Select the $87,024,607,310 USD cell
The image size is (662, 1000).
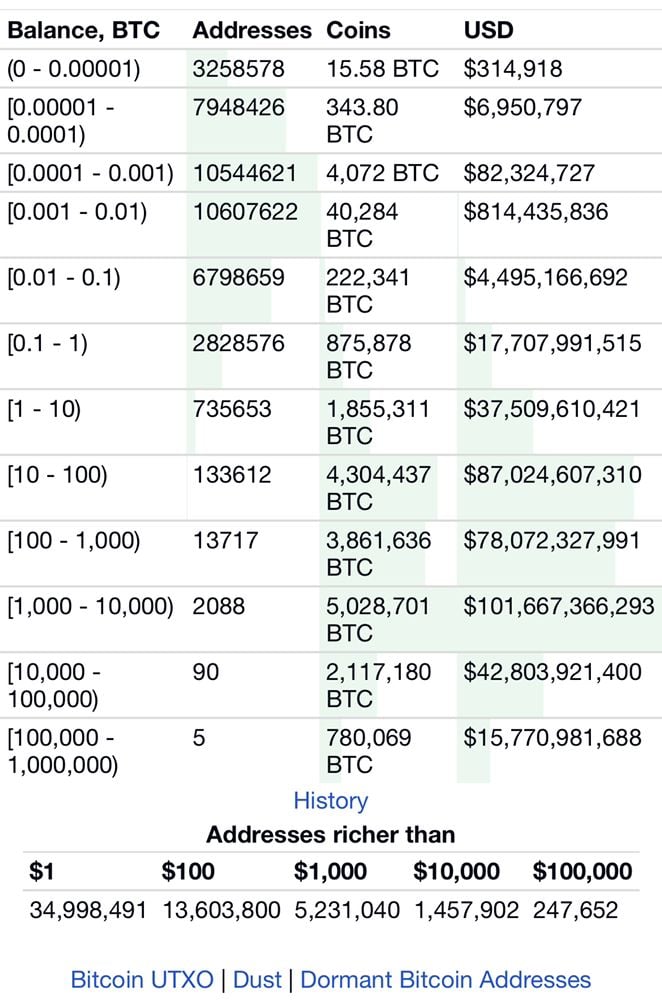pyautogui.click(x=552, y=475)
